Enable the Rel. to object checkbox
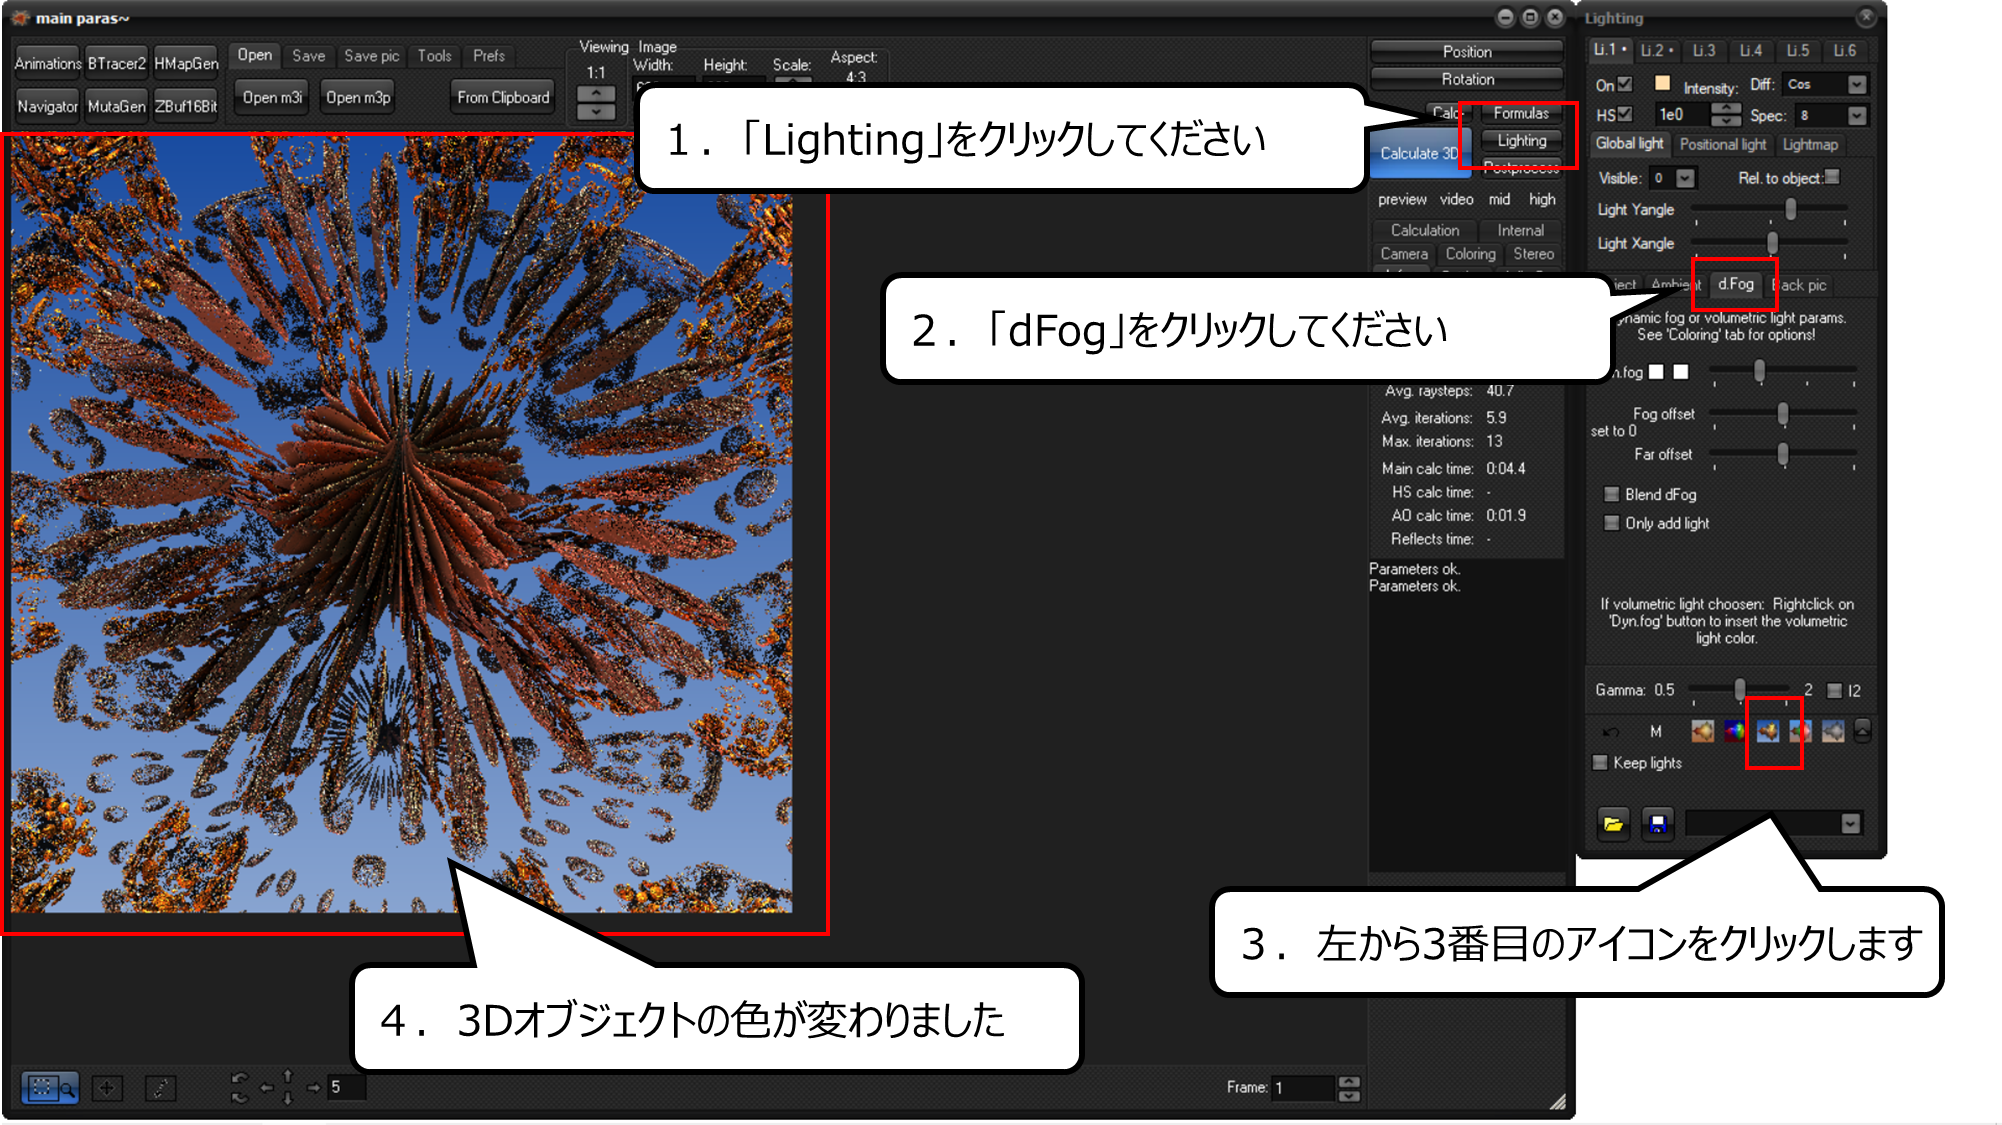The height and width of the screenshot is (1125, 2002). (x=1832, y=177)
